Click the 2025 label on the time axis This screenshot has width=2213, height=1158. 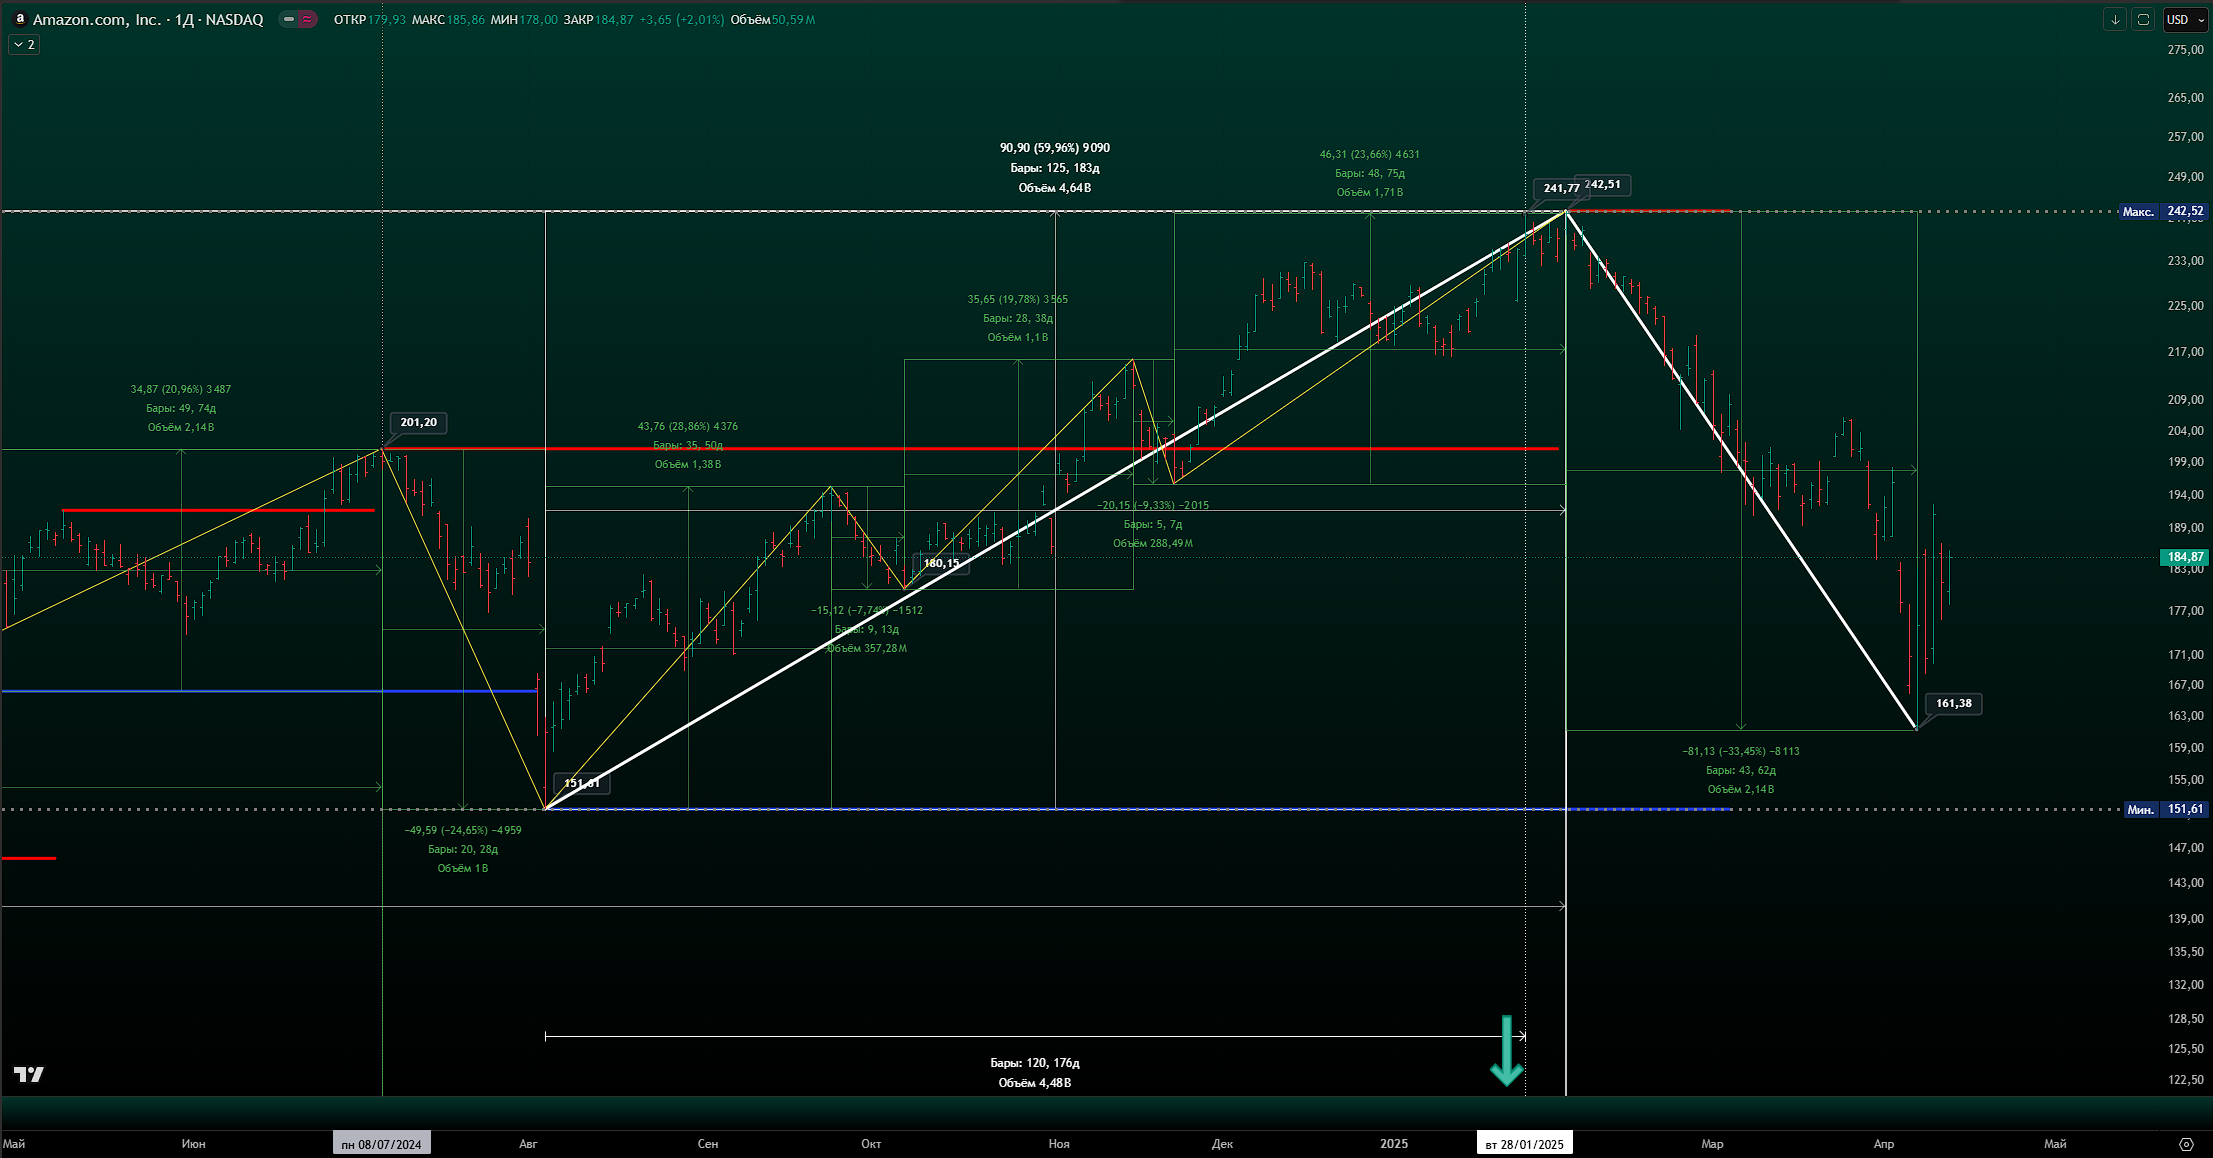(1394, 1144)
